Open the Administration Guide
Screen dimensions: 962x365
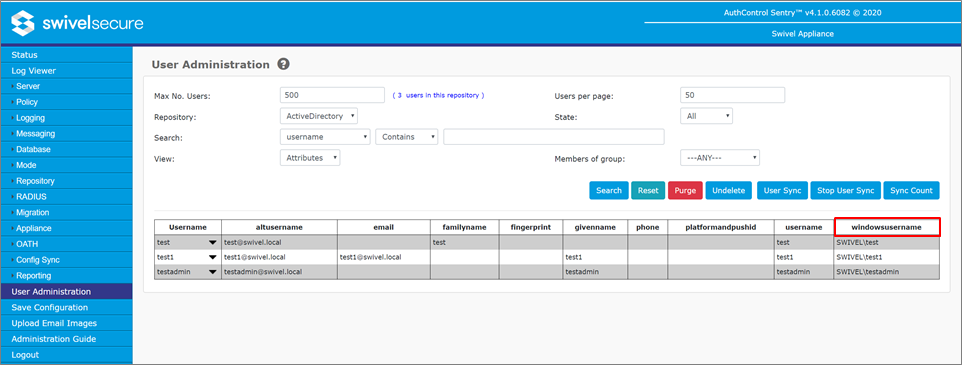click(66, 339)
